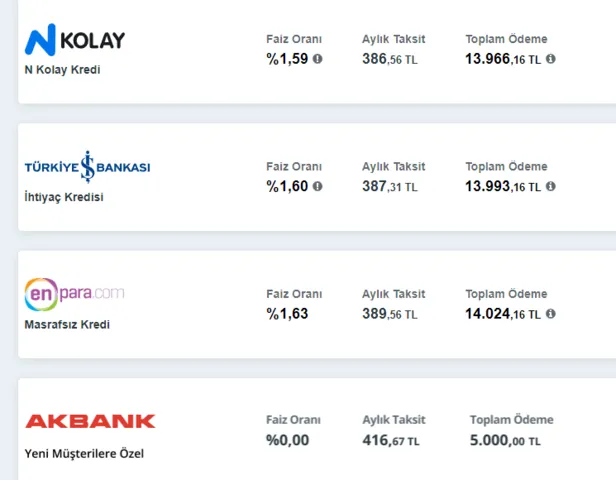
Task: Open the Yeni Müşterilere Özel offer
Action: pyautogui.click(x=84, y=453)
